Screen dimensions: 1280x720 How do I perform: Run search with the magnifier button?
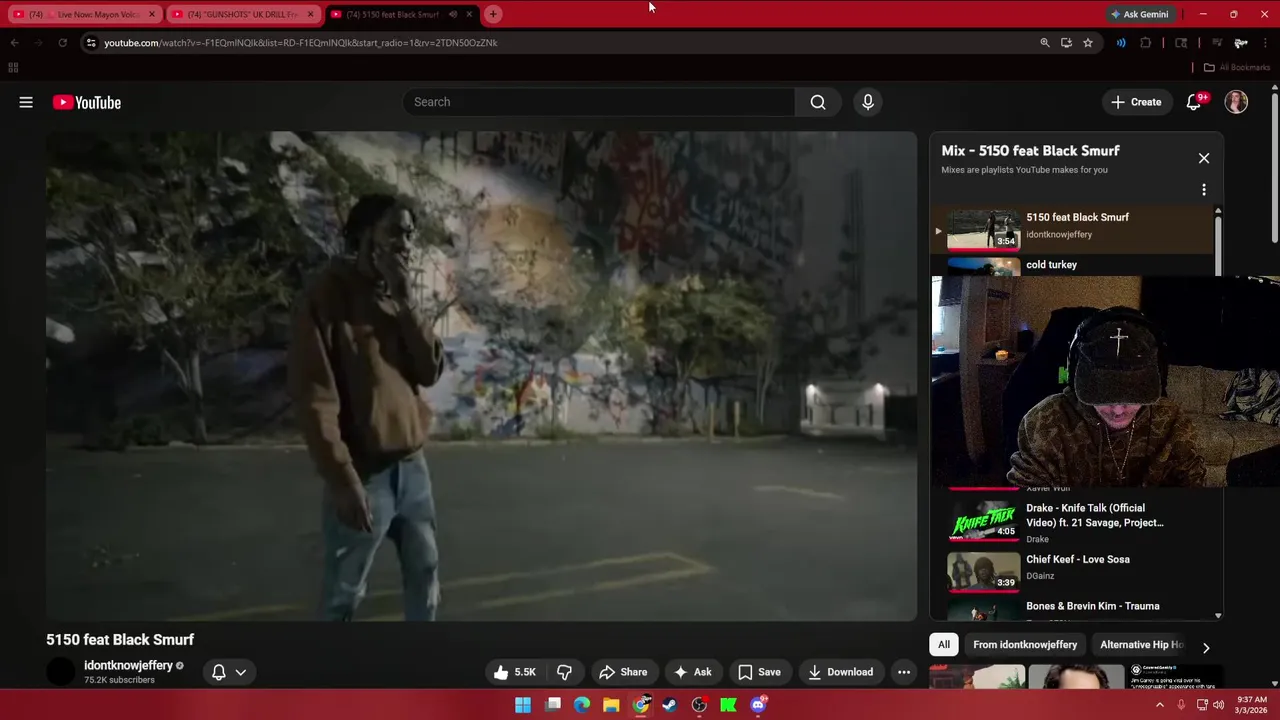tap(818, 102)
